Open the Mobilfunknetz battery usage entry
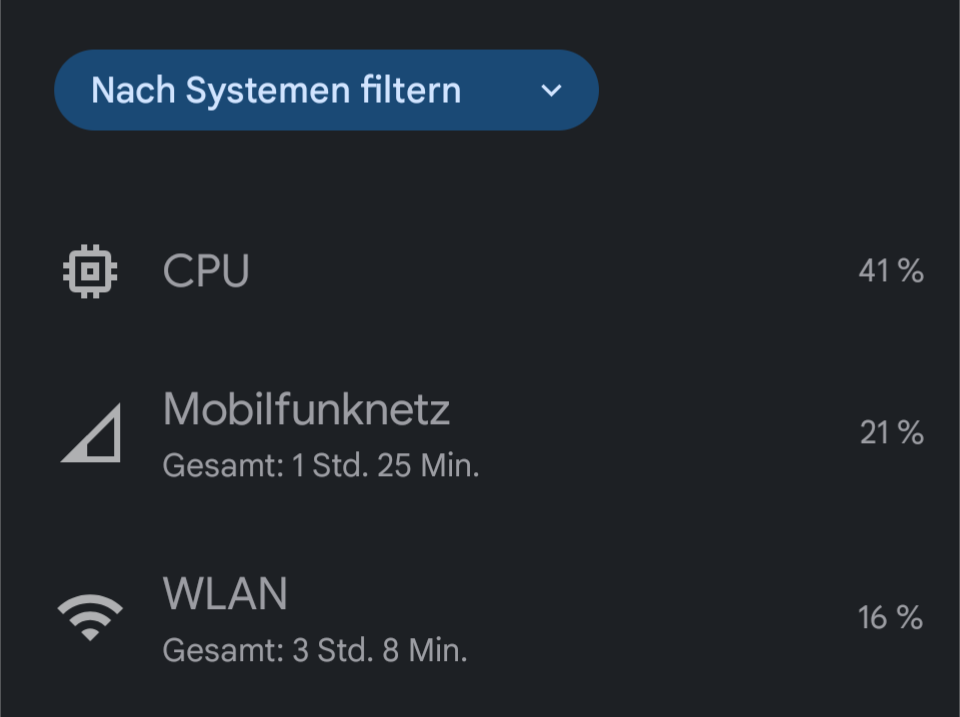Image resolution: width=960 pixels, height=717 pixels. (x=480, y=434)
